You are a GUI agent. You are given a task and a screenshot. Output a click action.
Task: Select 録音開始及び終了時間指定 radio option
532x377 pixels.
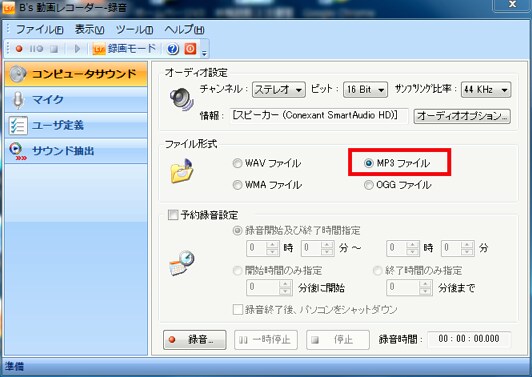pyautogui.click(x=237, y=231)
